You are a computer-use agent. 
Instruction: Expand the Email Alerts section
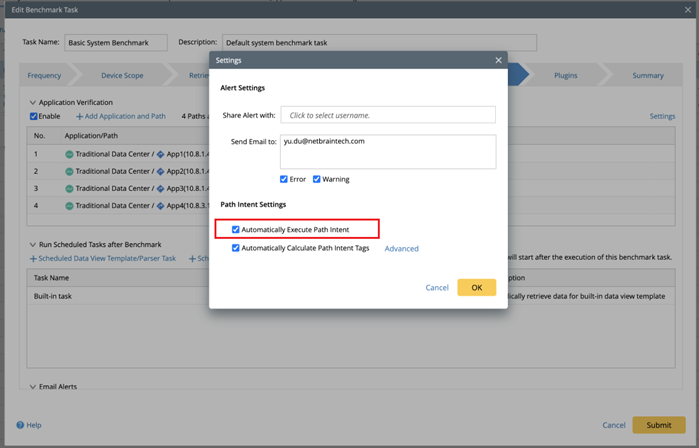pyautogui.click(x=32, y=387)
